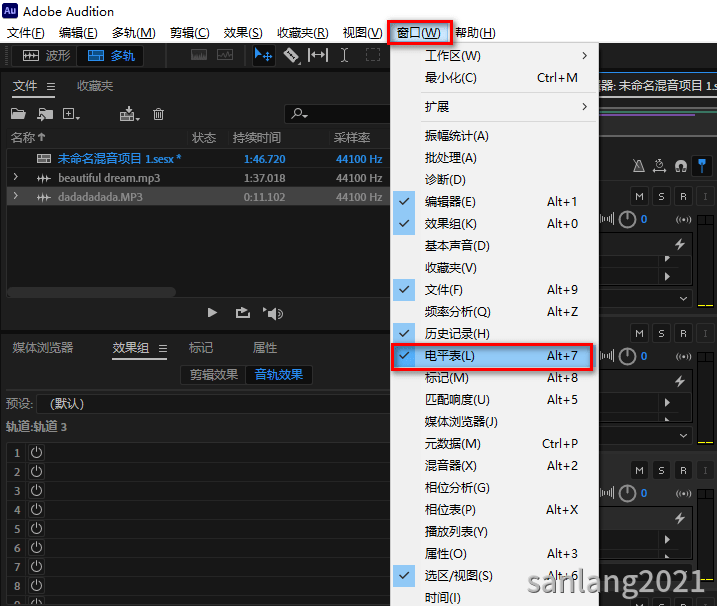Toggle power for effect slot 1
This screenshot has height=606, width=717.
tap(36, 452)
